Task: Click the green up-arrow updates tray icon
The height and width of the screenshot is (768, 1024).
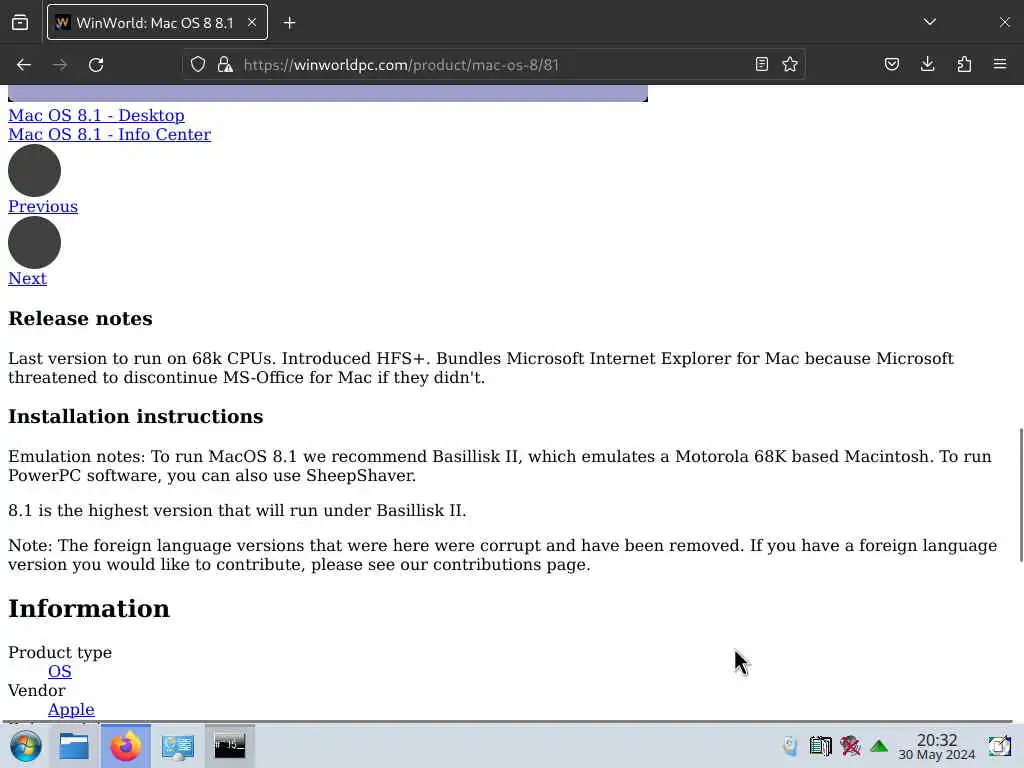Action: click(879, 746)
